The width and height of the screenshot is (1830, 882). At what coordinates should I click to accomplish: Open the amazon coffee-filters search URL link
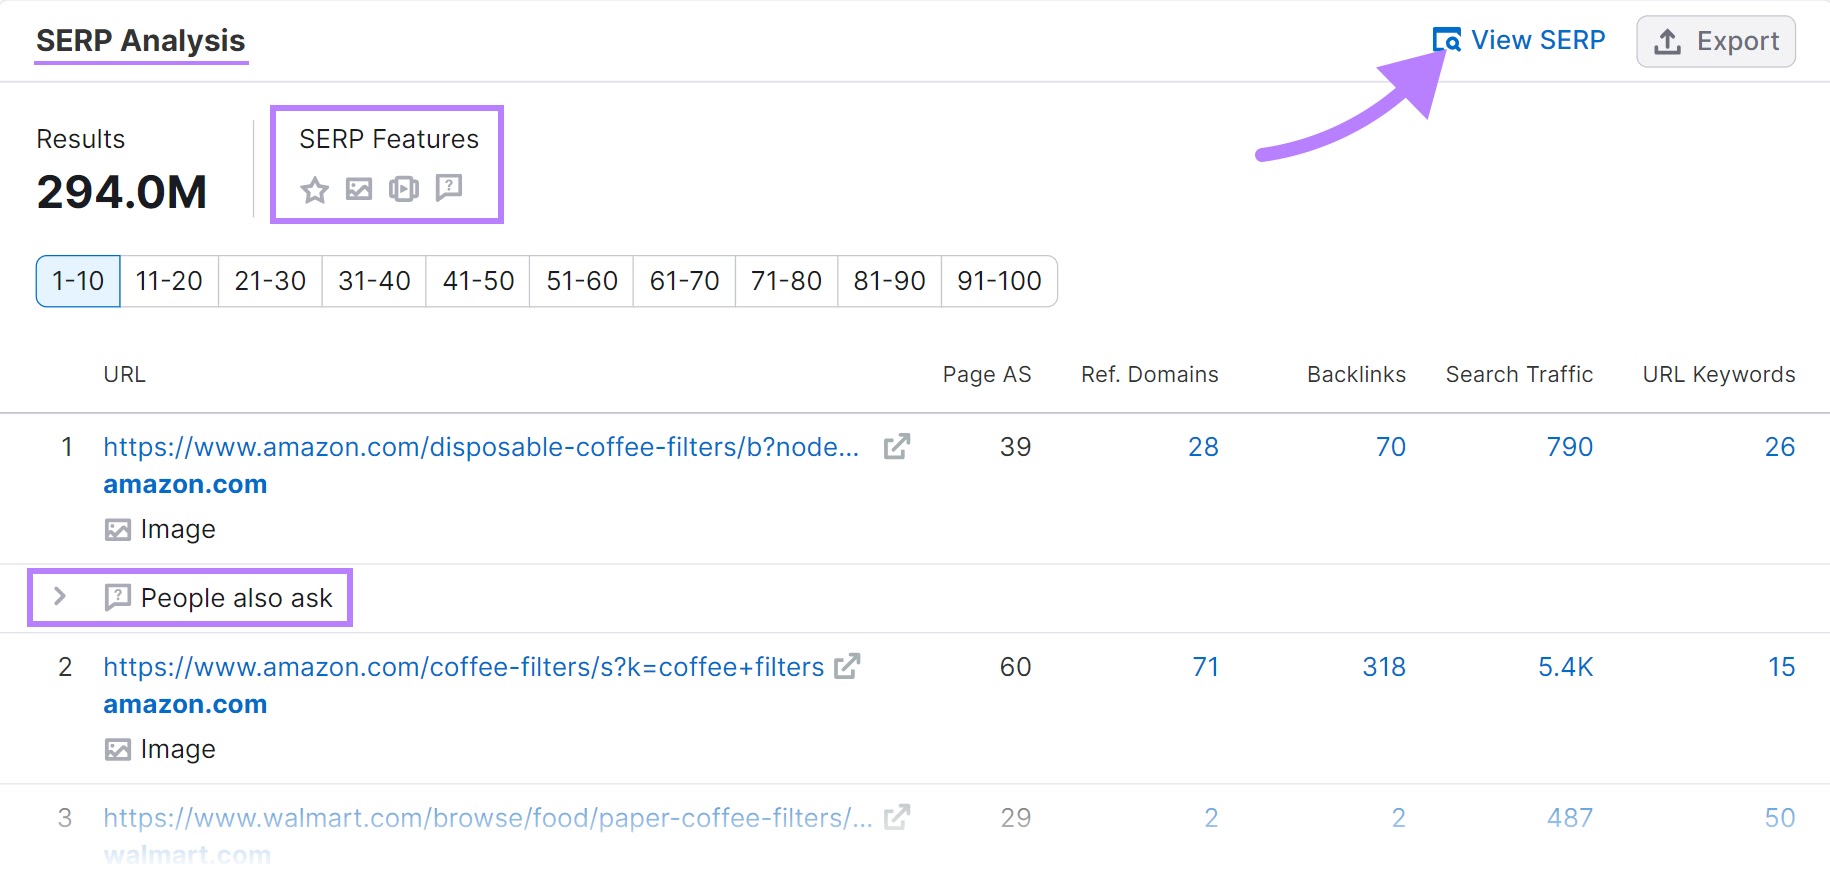[x=464, y=667]
